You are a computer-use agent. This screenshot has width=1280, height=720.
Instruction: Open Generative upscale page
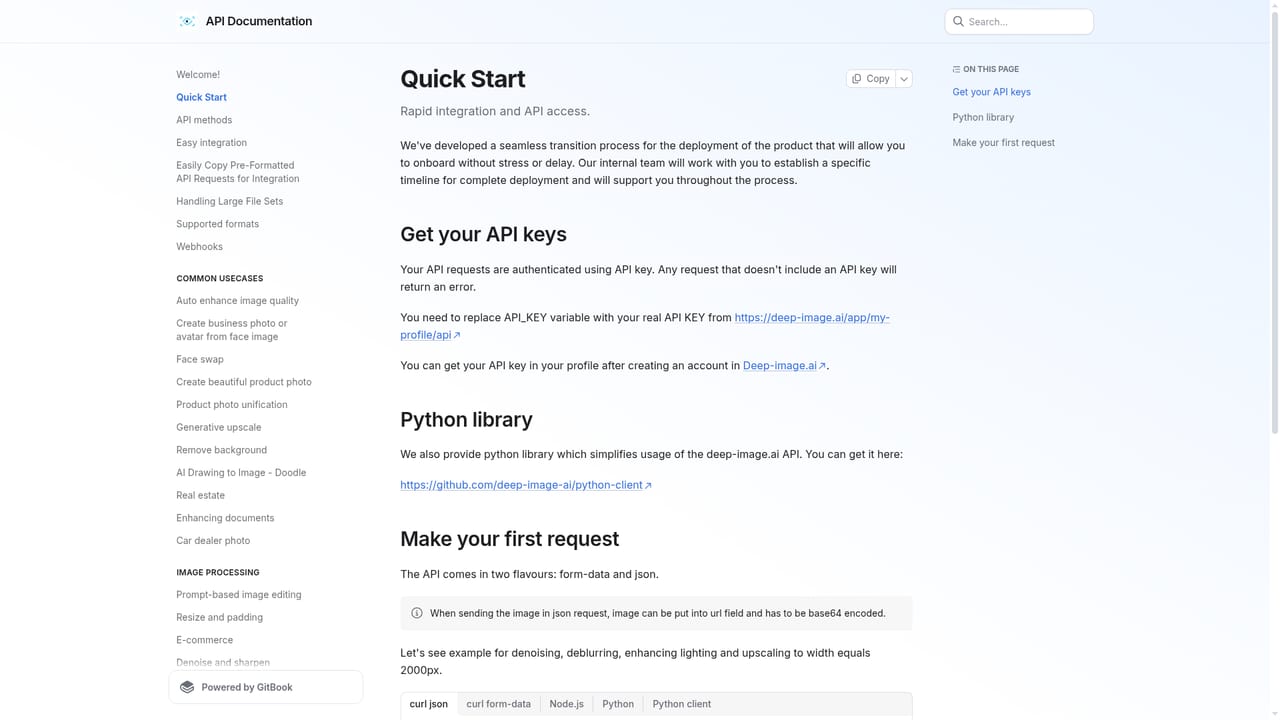218,427
